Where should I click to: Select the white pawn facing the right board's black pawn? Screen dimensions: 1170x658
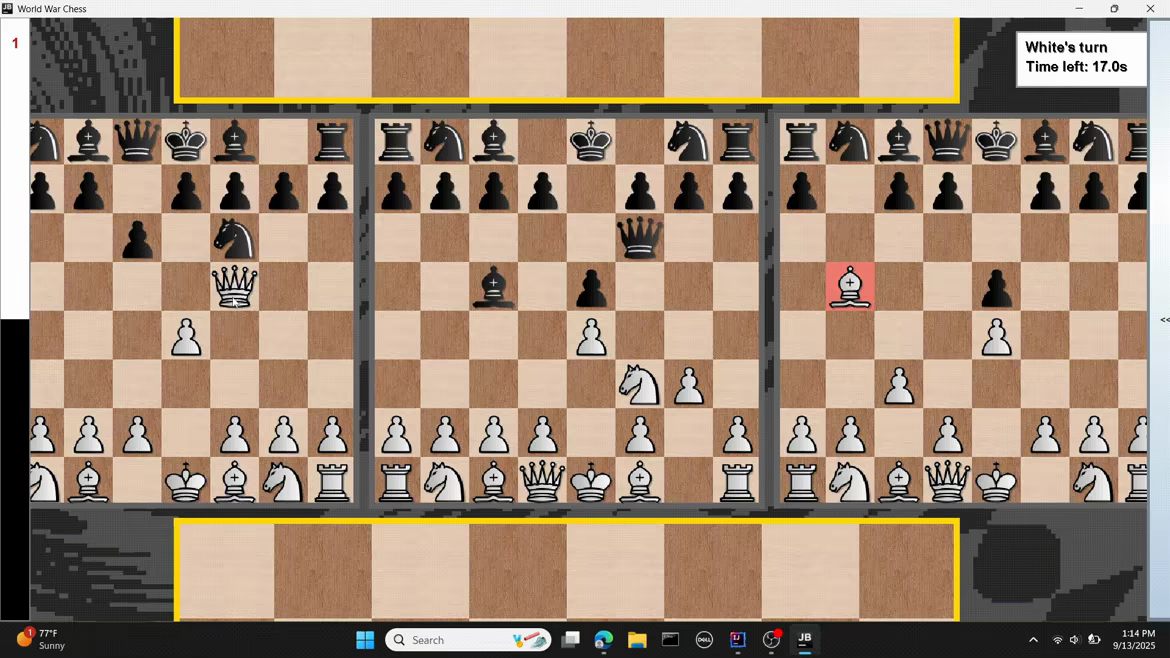coord(996,336)
